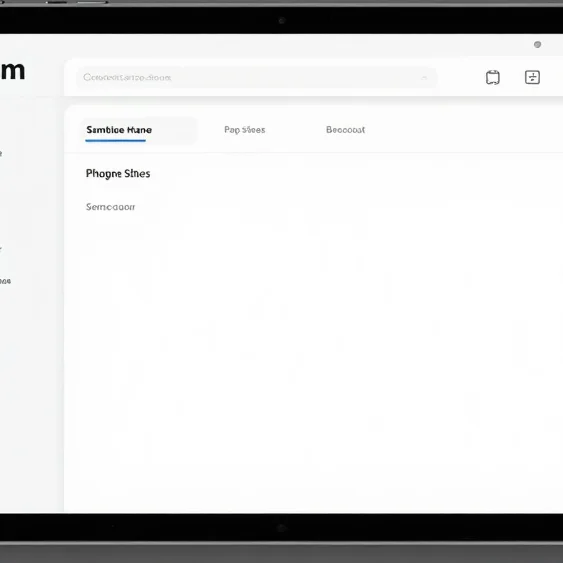Image resolution: width=563 pixels, height=563 pixels.
Task: Open the 'Semoaorr' entry under Phogne Sines
Action: click(x=110, y=207)
